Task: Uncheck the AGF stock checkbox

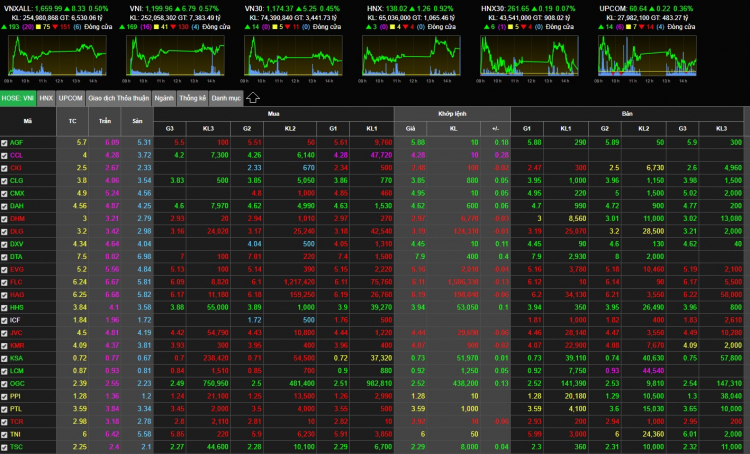Action: (5, 143)
